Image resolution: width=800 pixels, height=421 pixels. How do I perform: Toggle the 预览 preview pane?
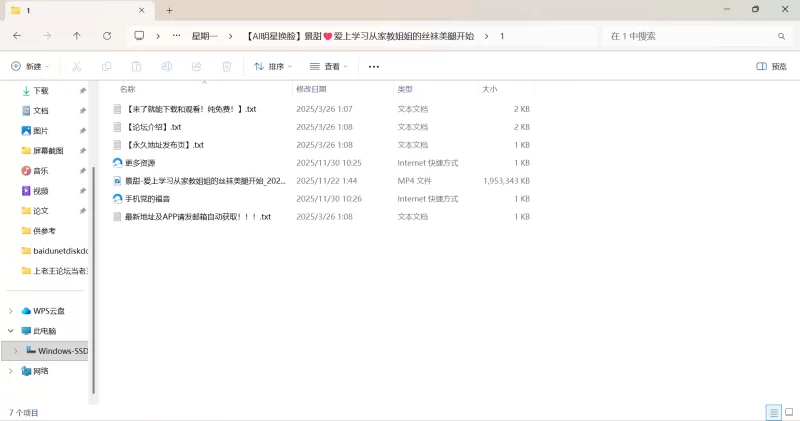(x=771, y=67)
